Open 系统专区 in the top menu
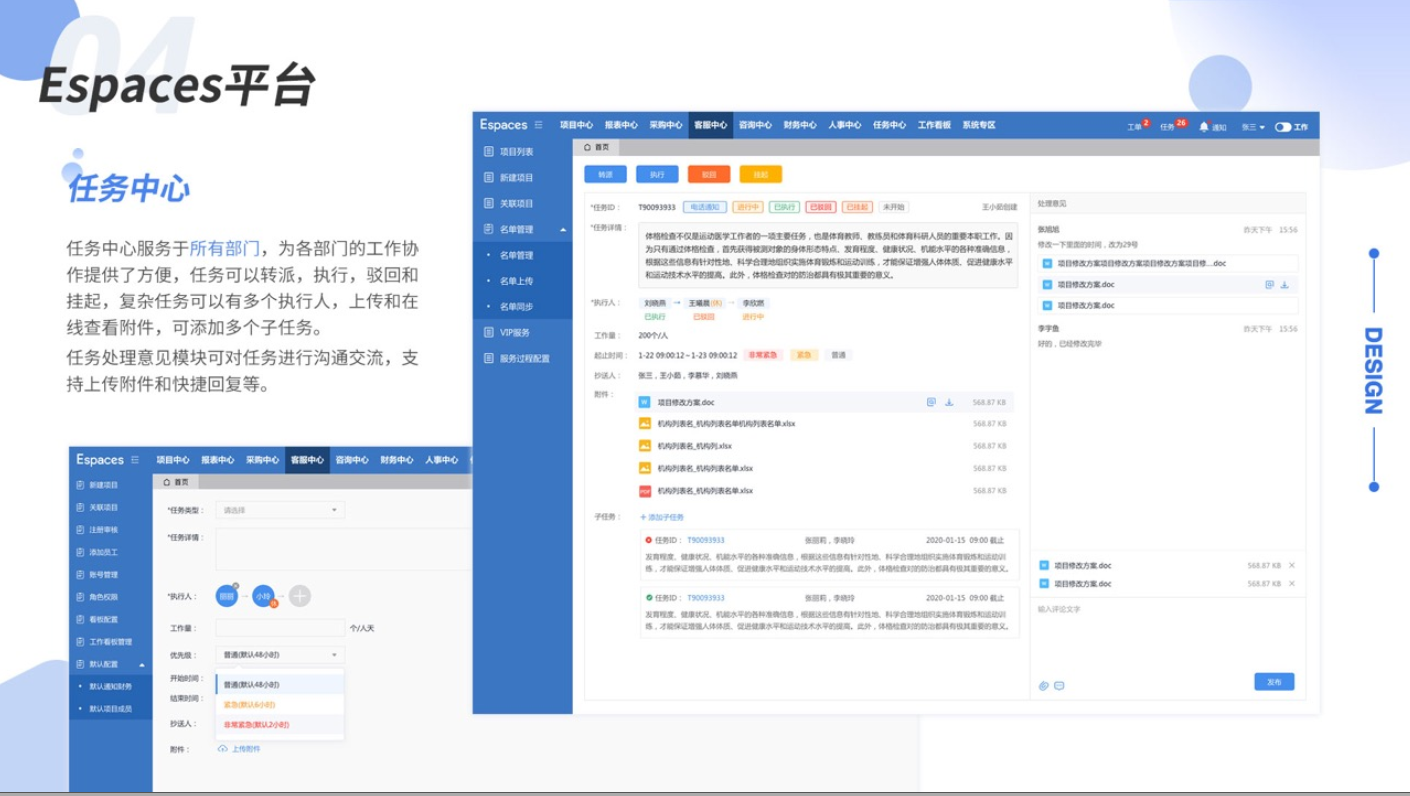1410x796 pixels. (979, 125)
